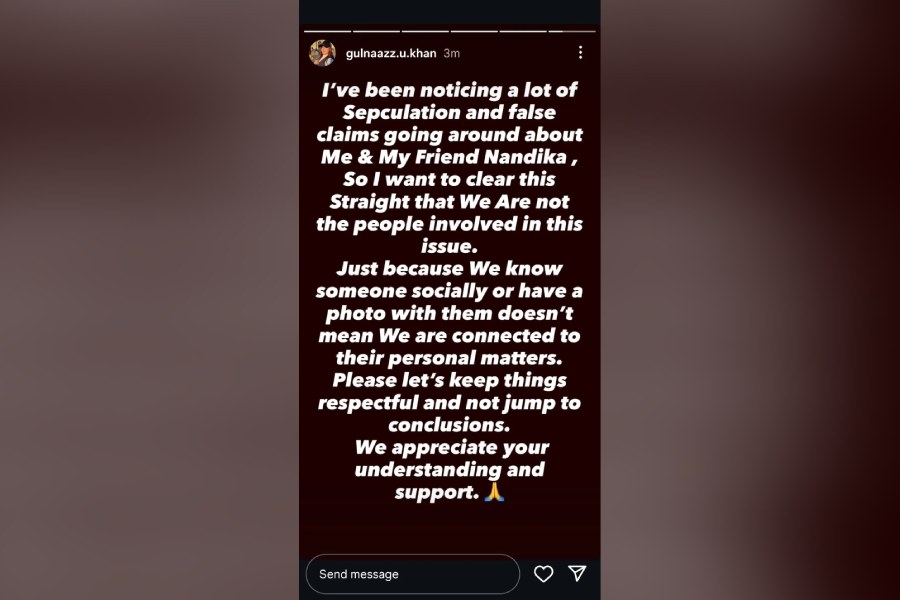Jump to the second story progress segment

(x=377, y=31)
